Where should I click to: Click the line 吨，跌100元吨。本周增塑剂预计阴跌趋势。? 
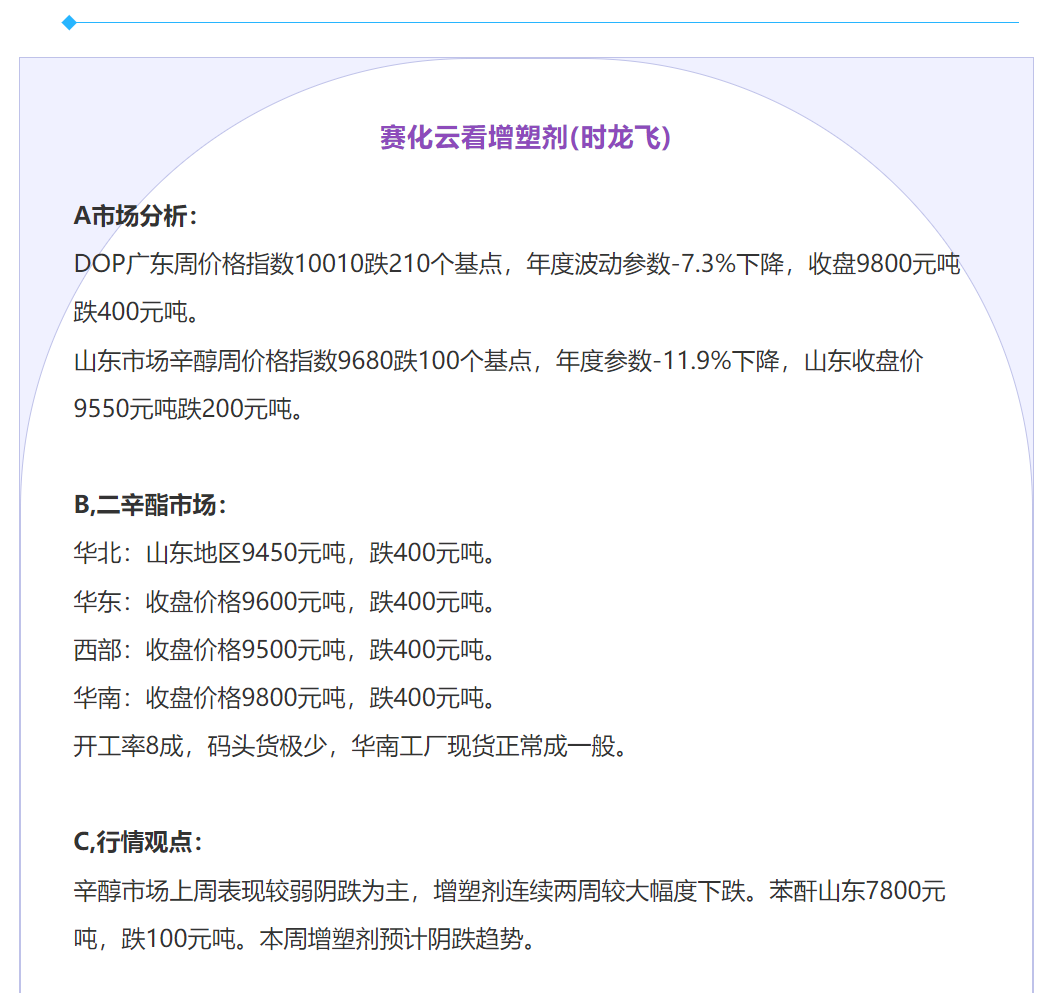(x=305, y=939)
